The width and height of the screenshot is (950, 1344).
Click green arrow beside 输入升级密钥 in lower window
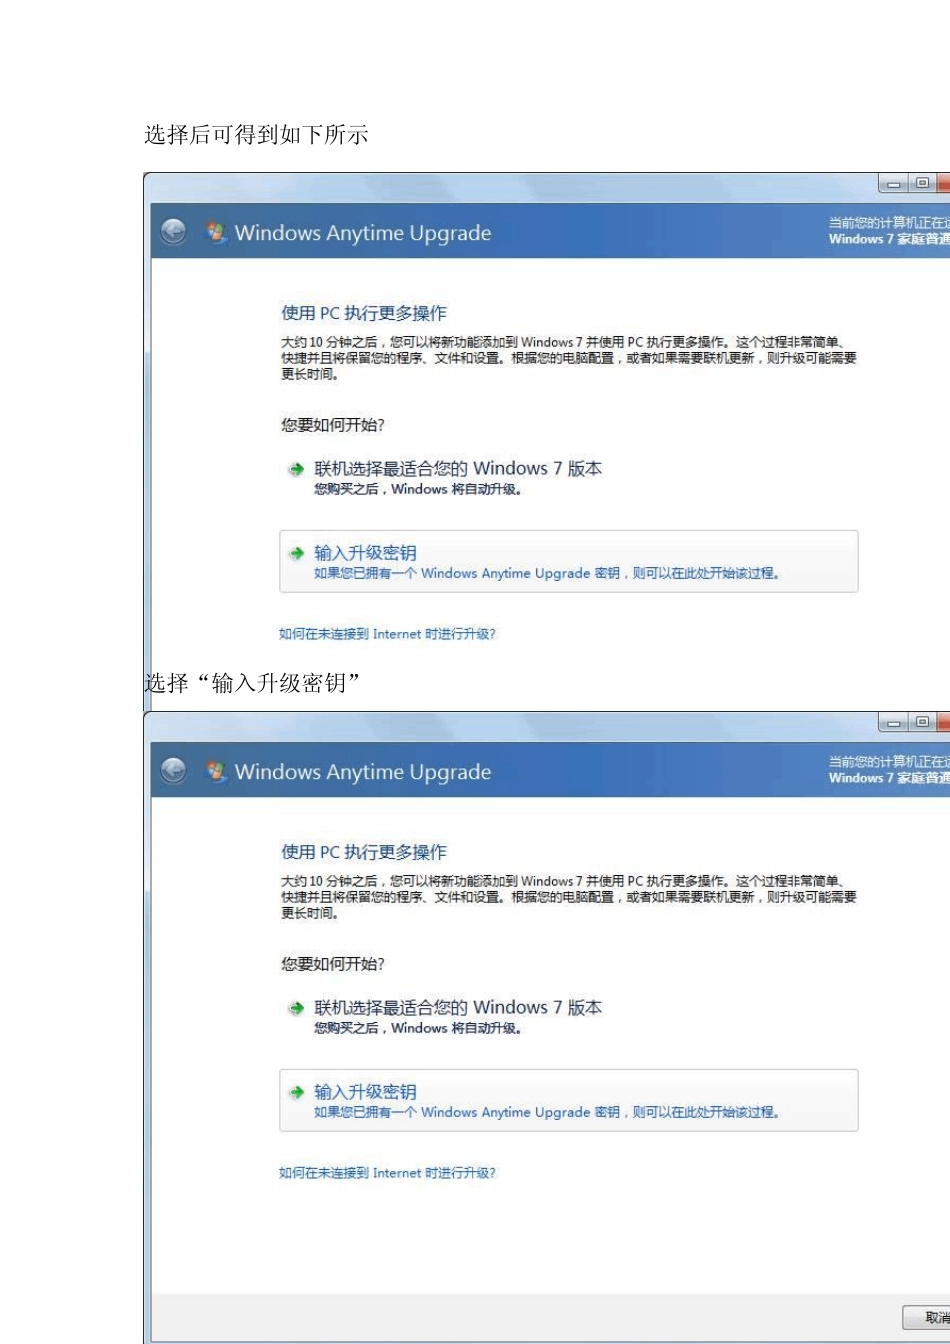pyautogui.click(x=296, y=1092)
